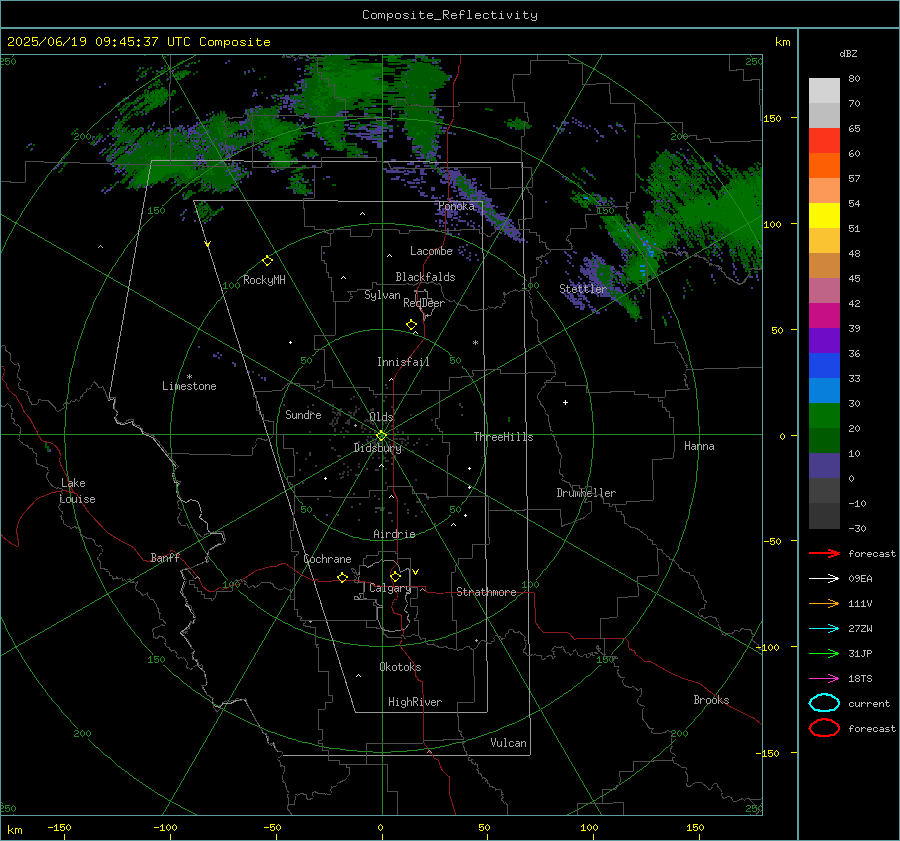900x841 pixels.
Task: Click the Cochrane city label
Action: click(x=327, y=559)
